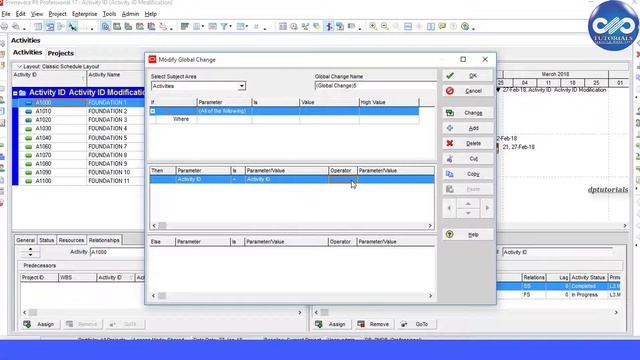Open the Tools menu
Screen dimensions: 640x360
(109, 14)
